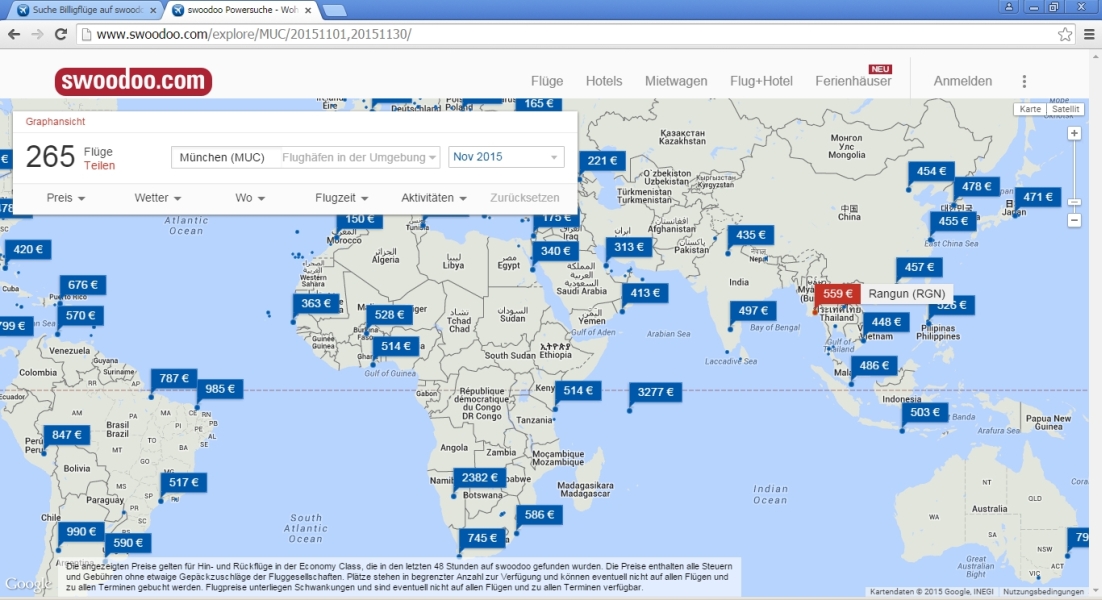Zoom in the map with the plus button
Screen dimensions: 1102x600
[1074, 133]
